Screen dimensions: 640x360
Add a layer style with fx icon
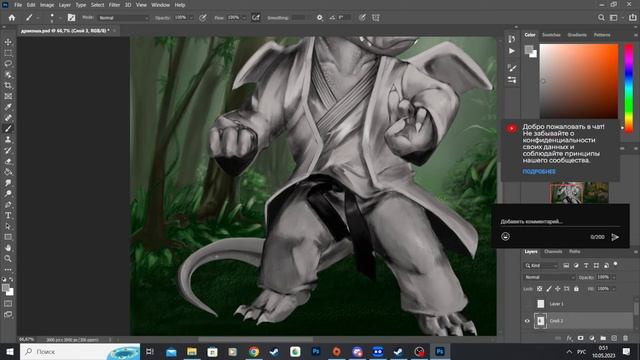tap(569, 338)
